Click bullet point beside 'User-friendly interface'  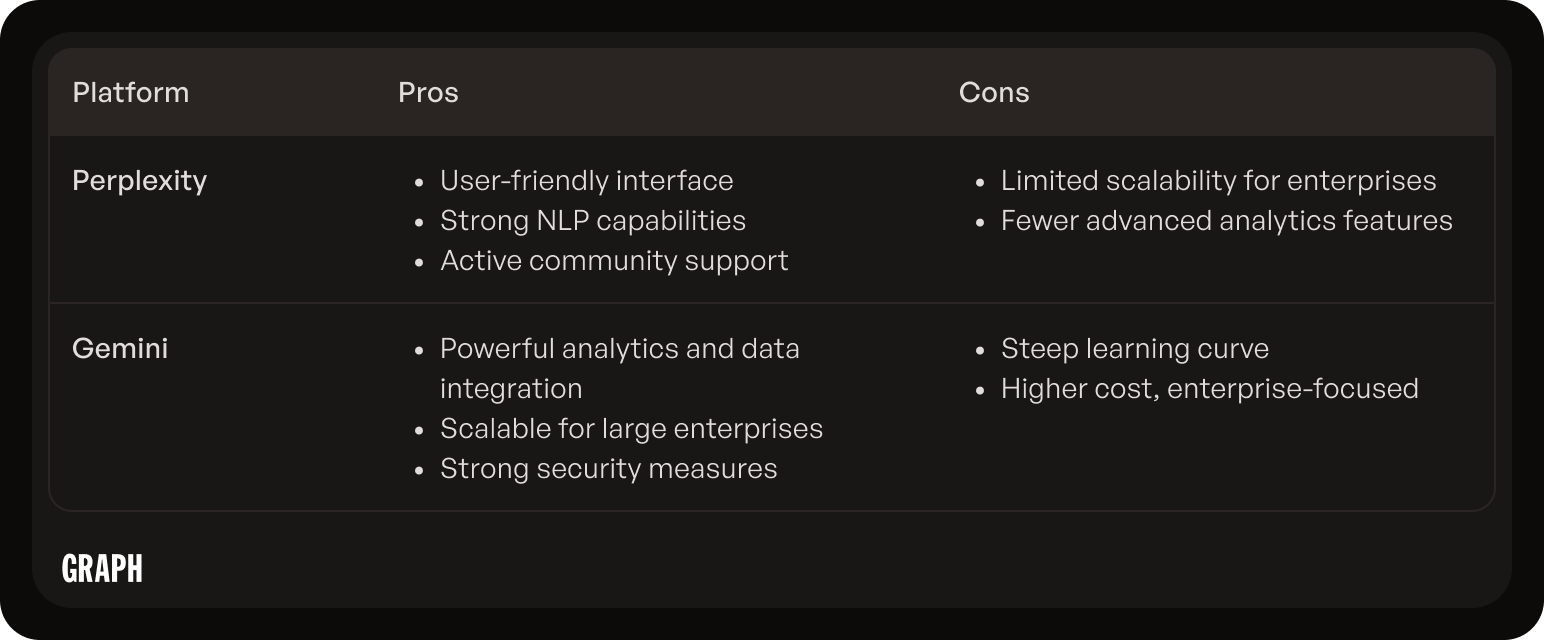(420, 182)
